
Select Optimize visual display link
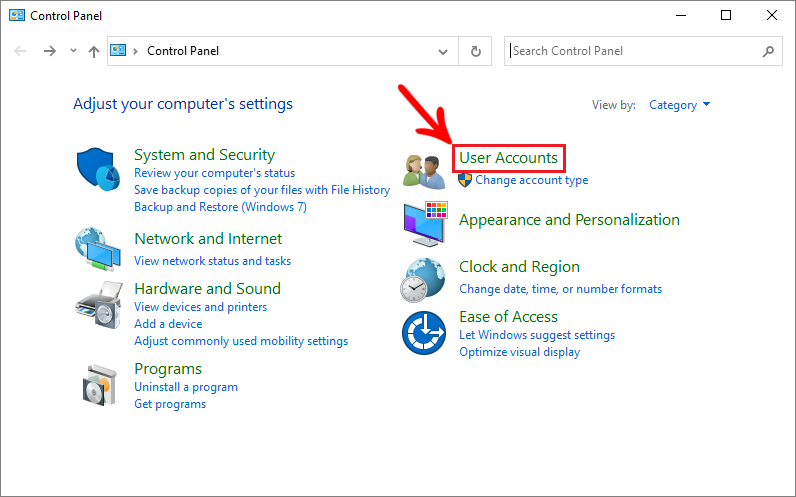pyautogui.click(x=519, y=352)
